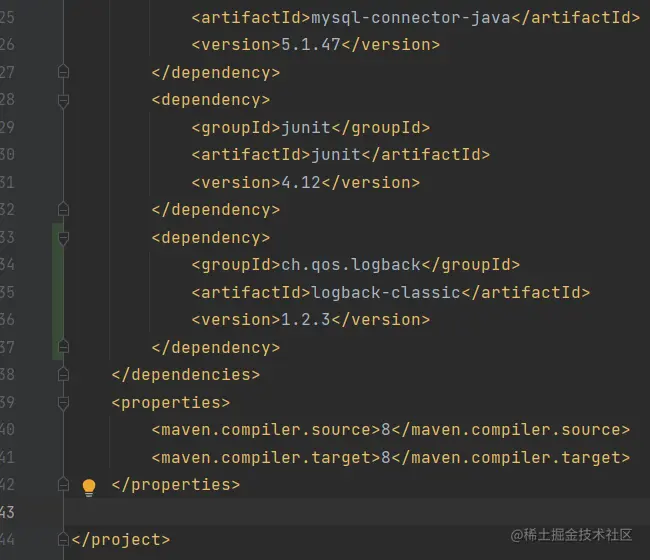Viewport: 650px width, 560px height.
Task: Collapse the properties block at line 39
Action: pos(63,403)
